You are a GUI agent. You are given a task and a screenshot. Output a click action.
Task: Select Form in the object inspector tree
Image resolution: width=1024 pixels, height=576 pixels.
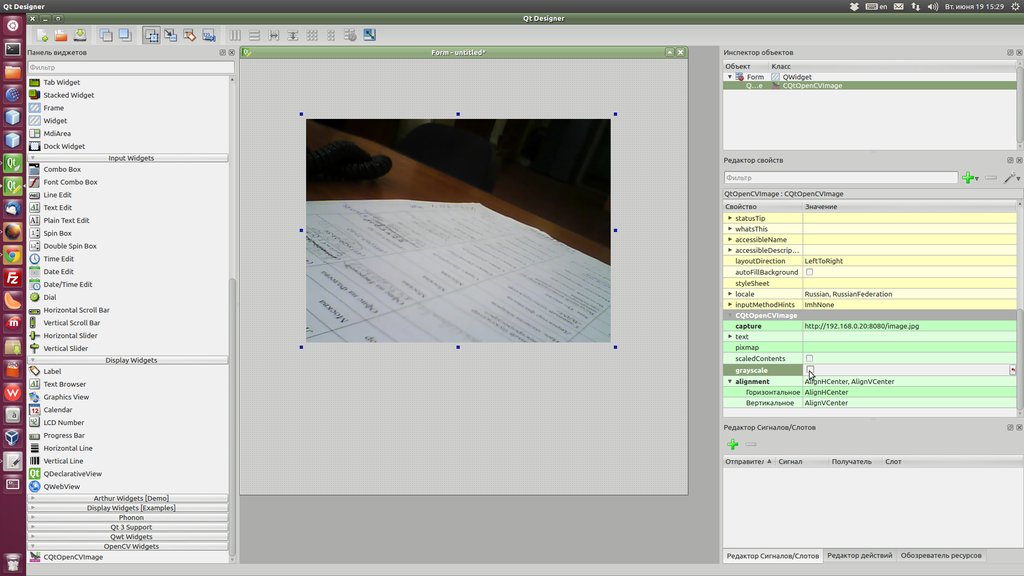coord(755,77)
